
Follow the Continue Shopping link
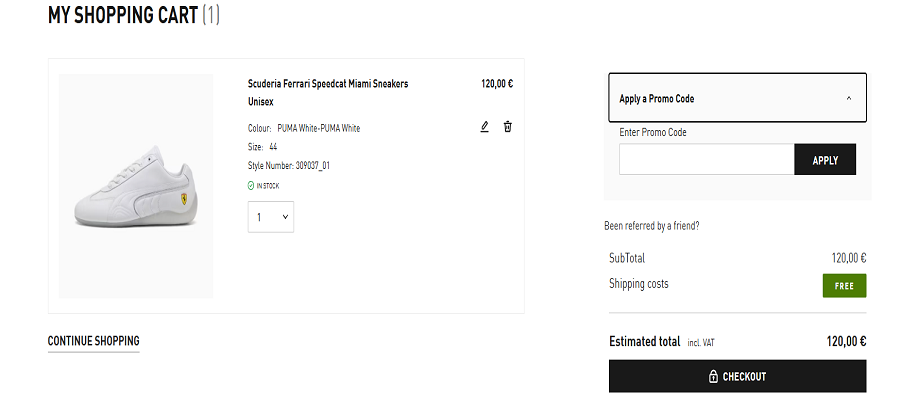(x=93, y=341)
